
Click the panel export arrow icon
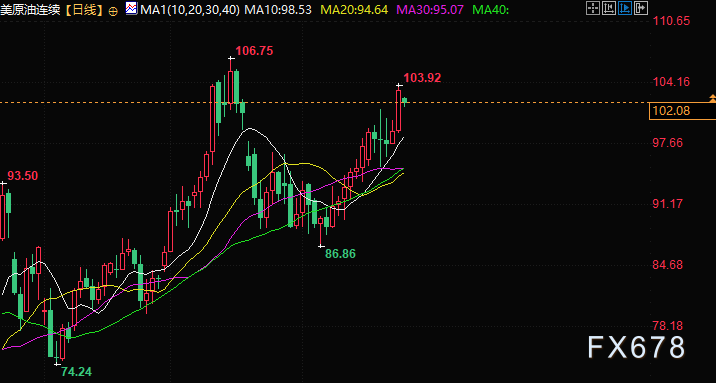(641, 8)
